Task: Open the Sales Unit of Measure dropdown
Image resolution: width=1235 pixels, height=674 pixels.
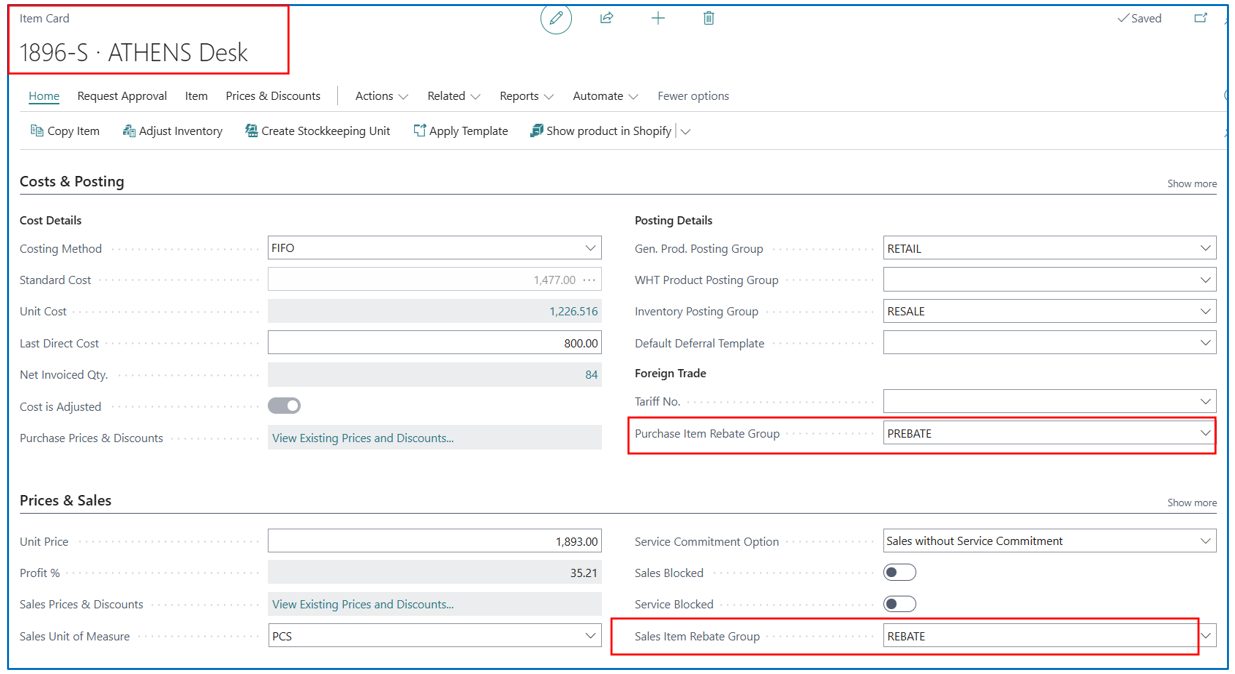Action: coord(590,636)
